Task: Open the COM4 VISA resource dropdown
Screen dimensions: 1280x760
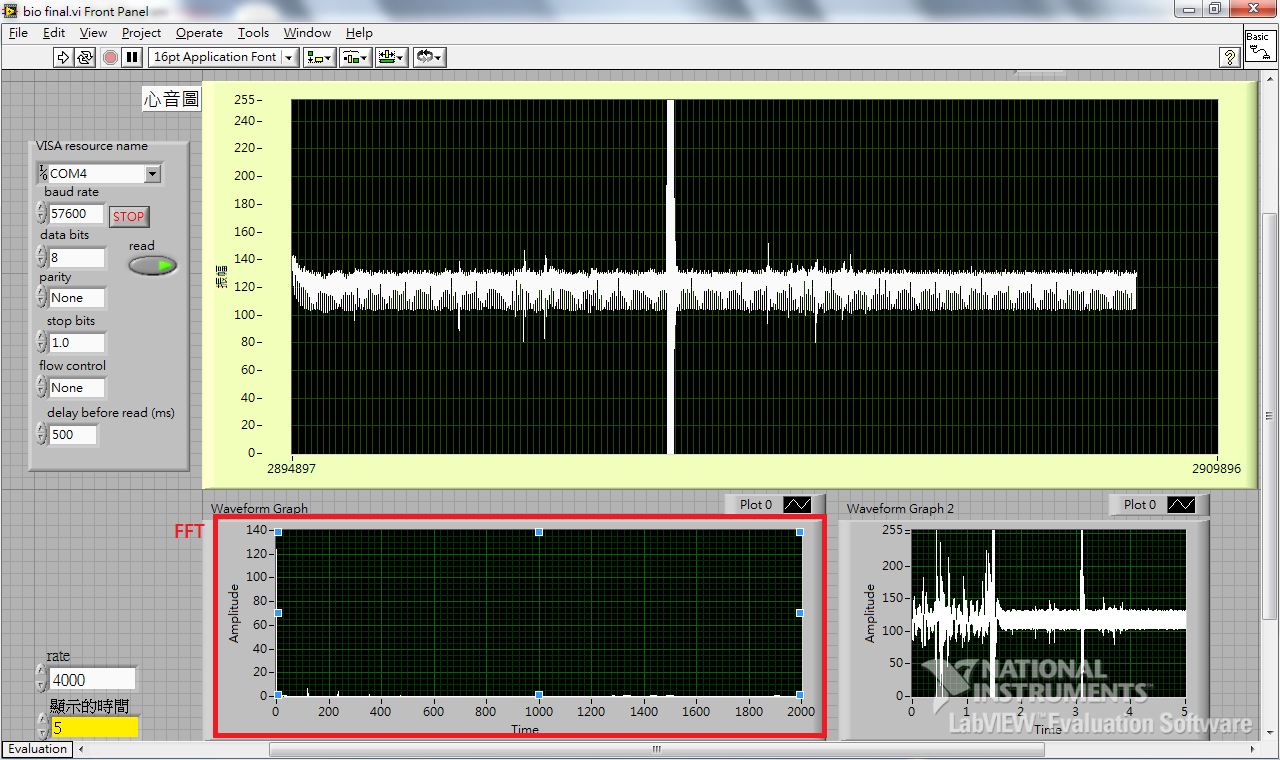Action: [152, 174]
